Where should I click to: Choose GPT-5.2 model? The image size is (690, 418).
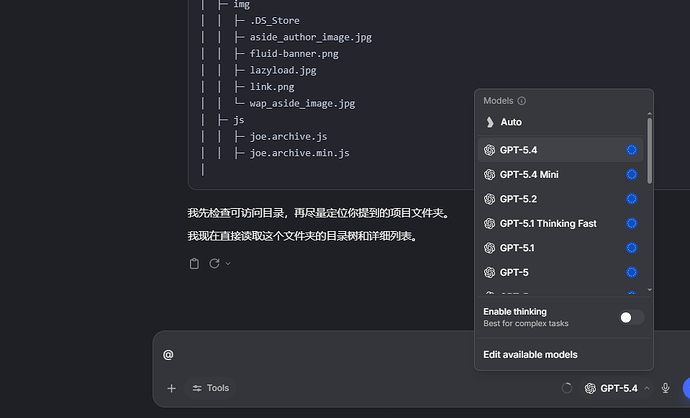(x=560, y=199)
